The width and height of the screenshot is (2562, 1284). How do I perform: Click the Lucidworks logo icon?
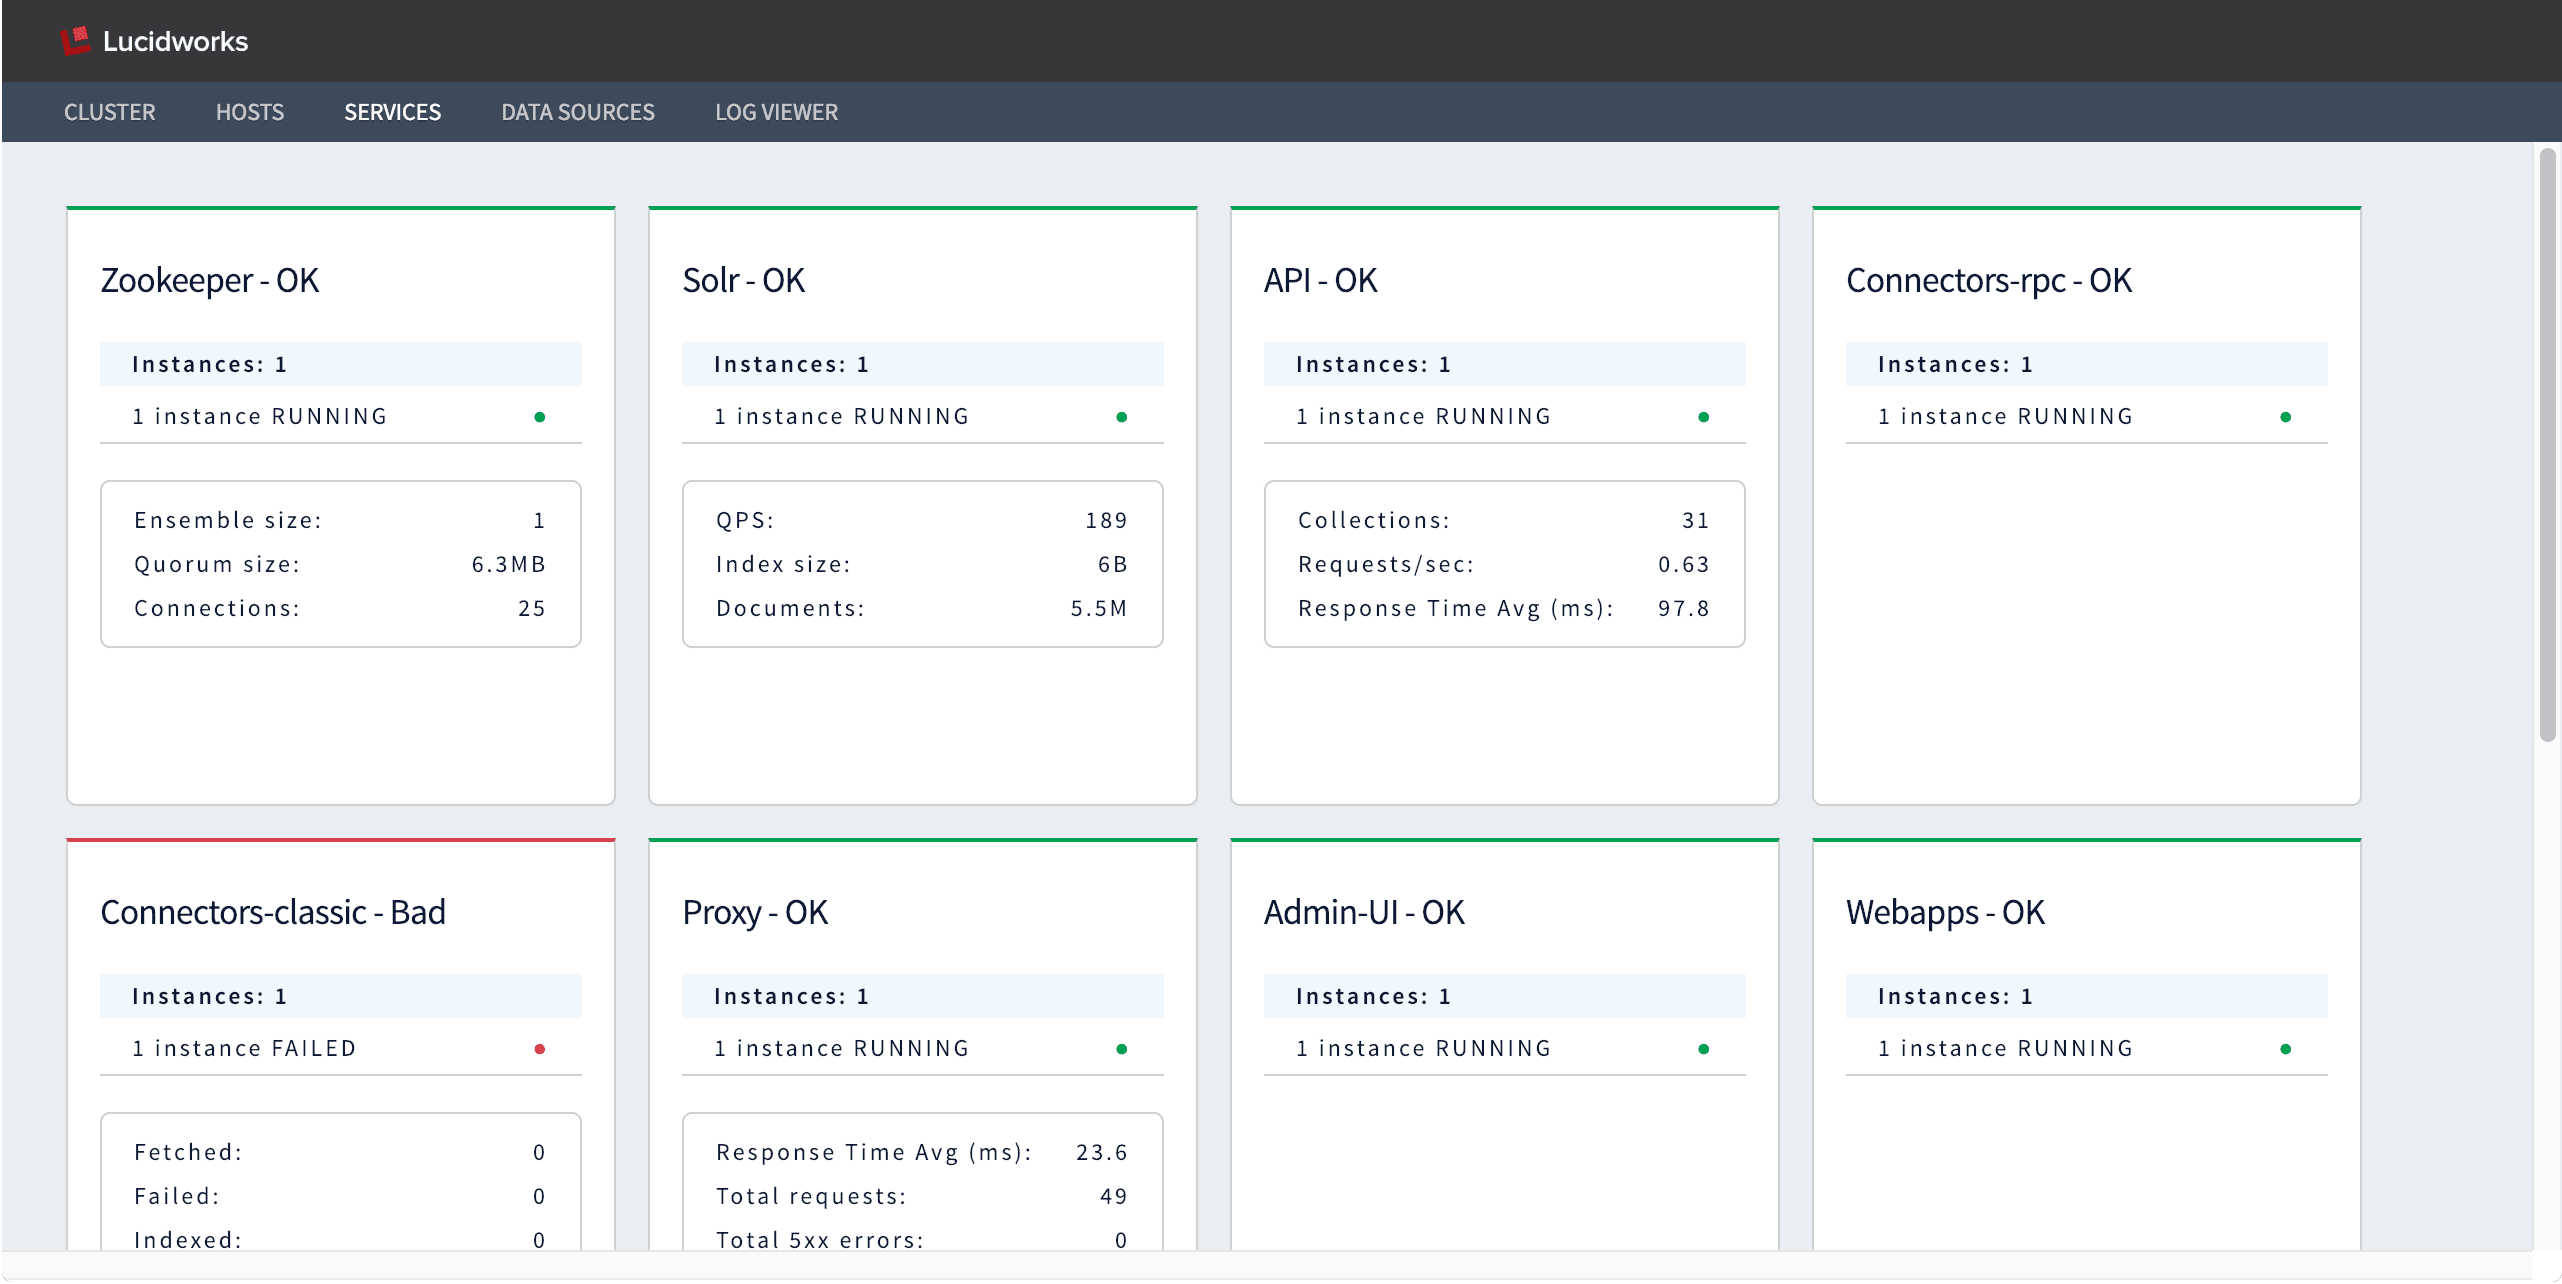pos(75,40)
